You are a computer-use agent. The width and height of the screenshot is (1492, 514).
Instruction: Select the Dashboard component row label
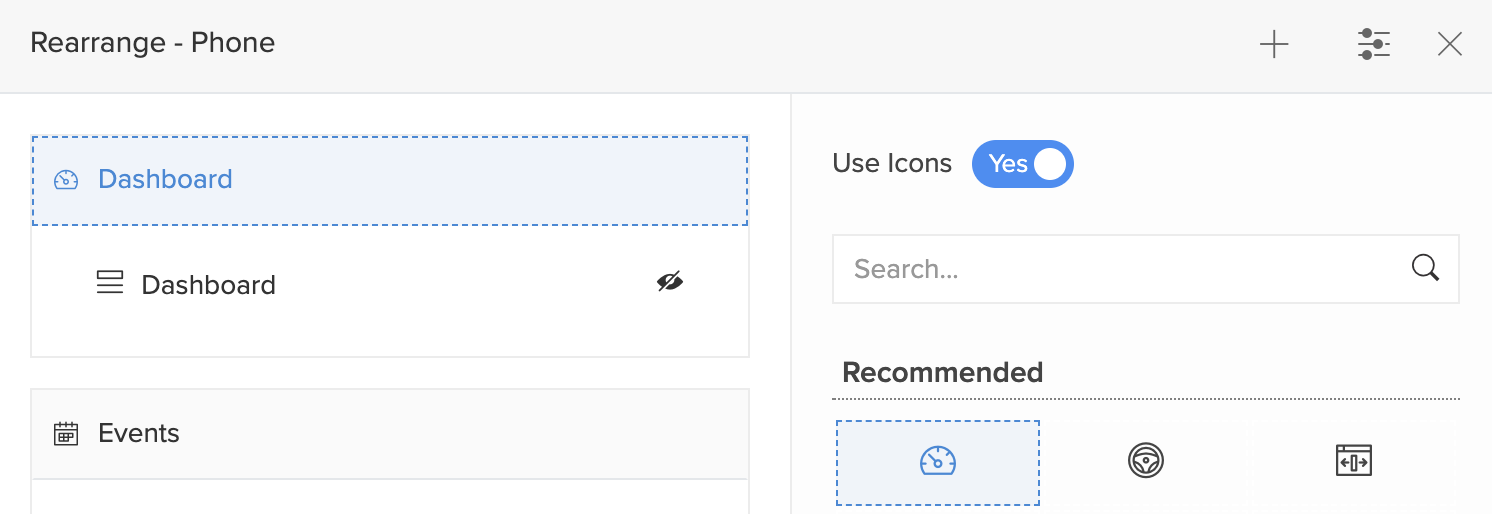(208, 285)
